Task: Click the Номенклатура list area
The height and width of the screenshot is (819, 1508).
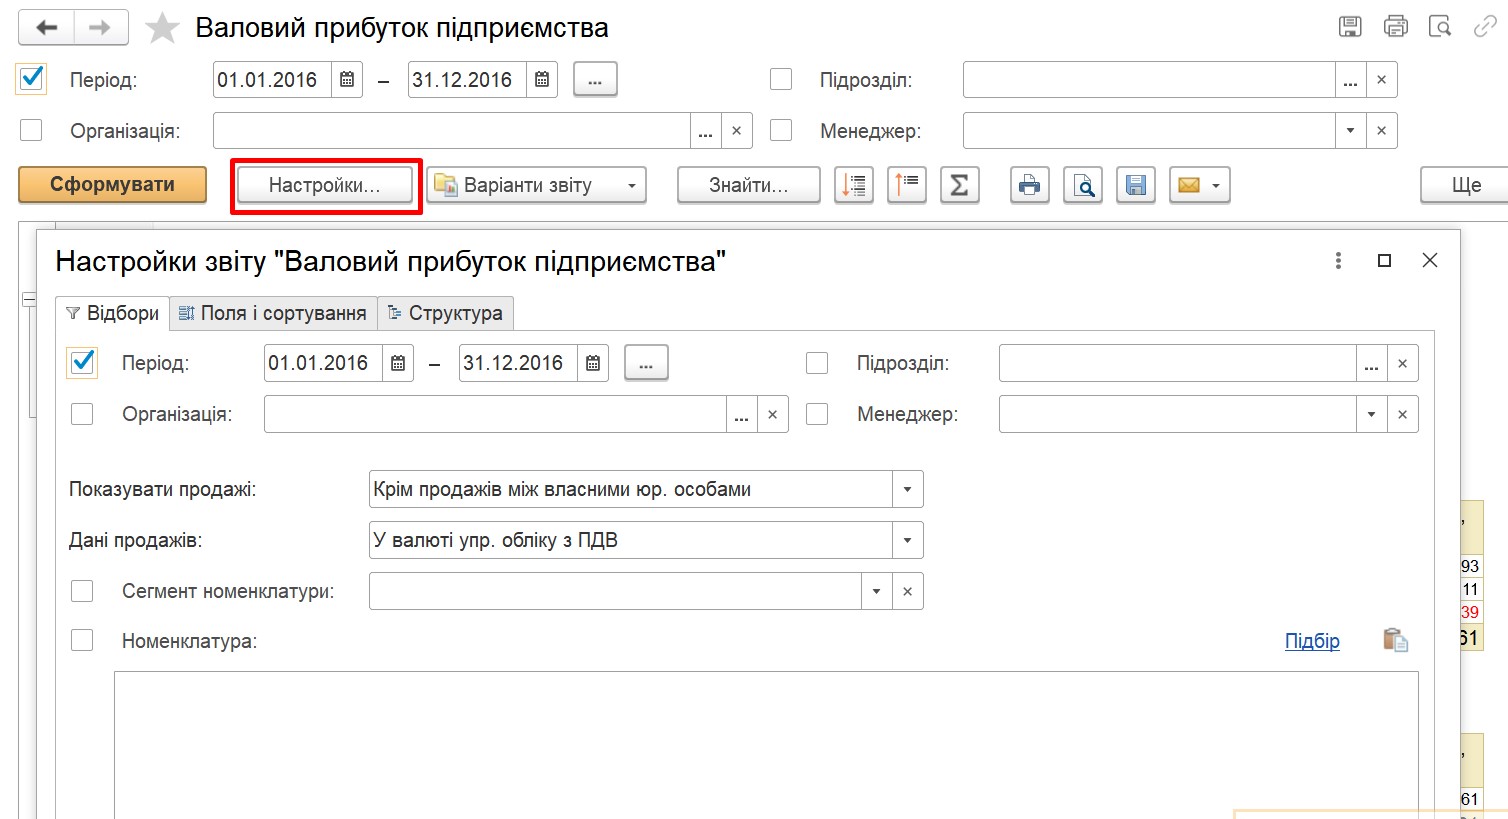Action: [766, 745]
